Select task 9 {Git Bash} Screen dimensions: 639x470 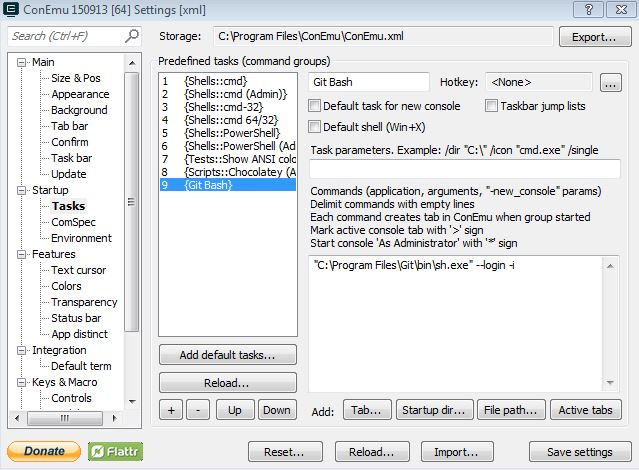pos(228,185)
